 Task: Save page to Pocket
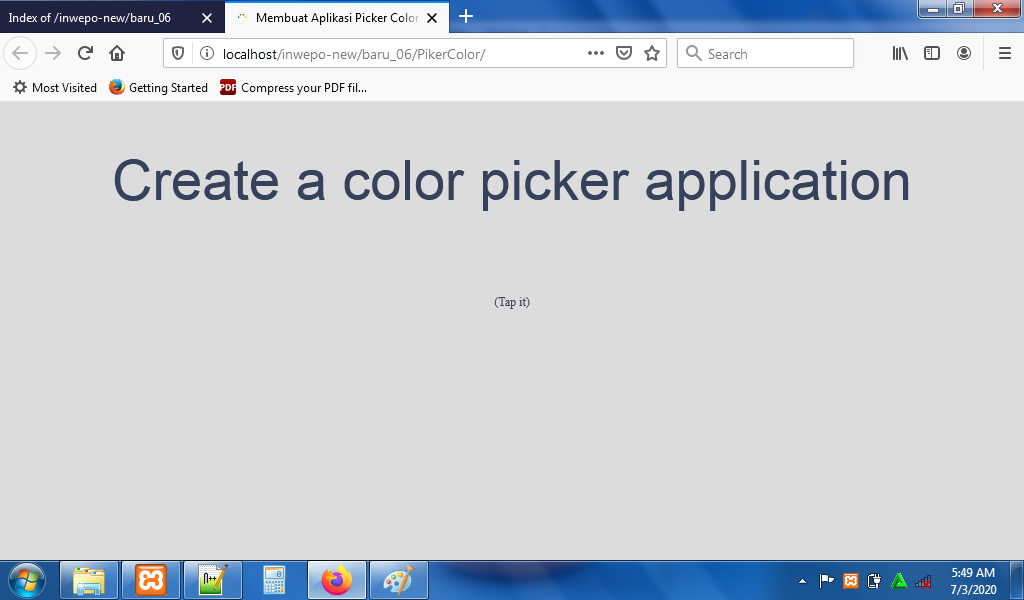(x=624, y=54)
